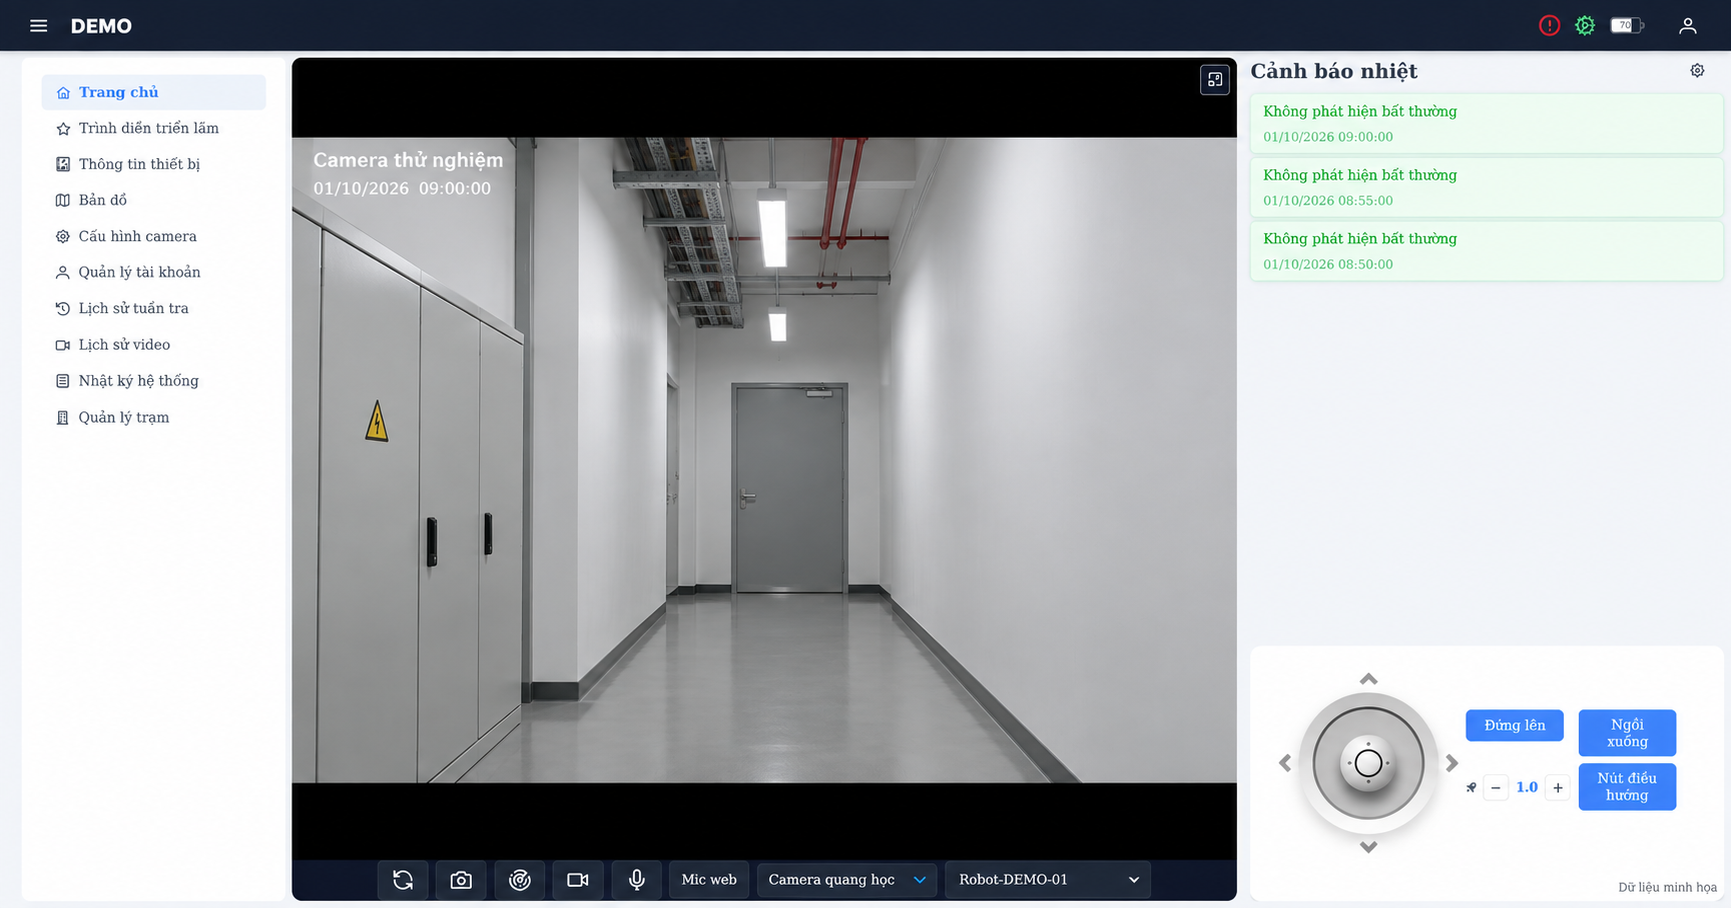
Task: Open Quản lý trạm
Action: pos(154,417)
